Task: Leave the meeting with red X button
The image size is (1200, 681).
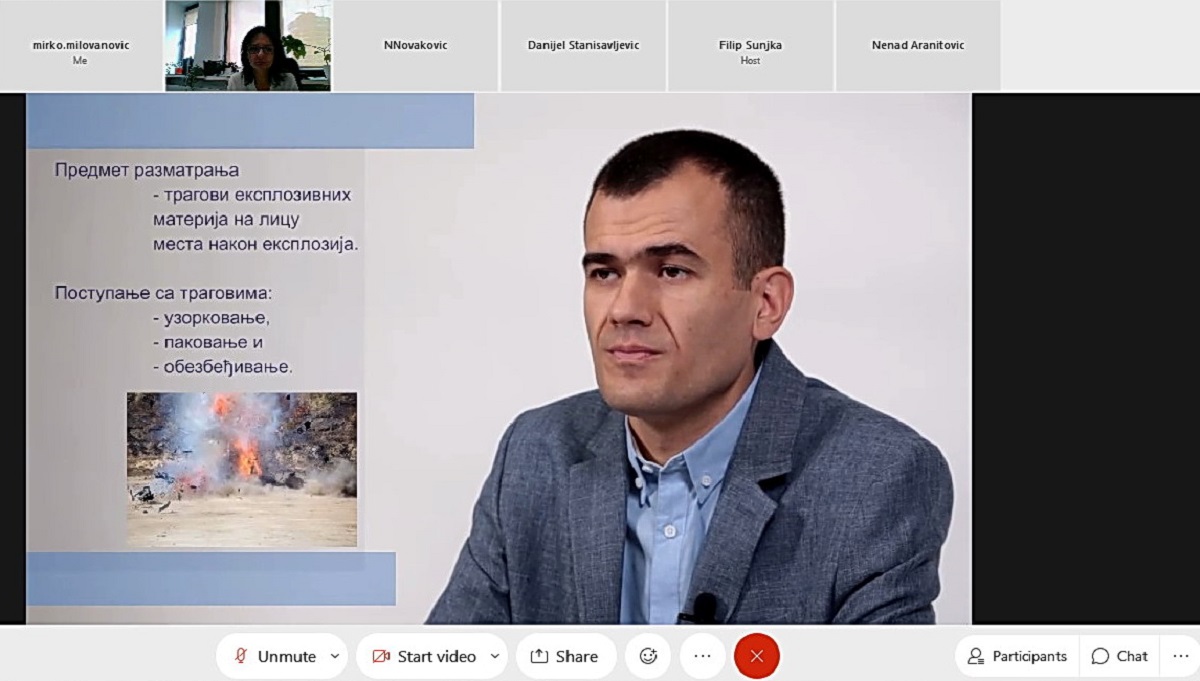Action: (757, 656)
